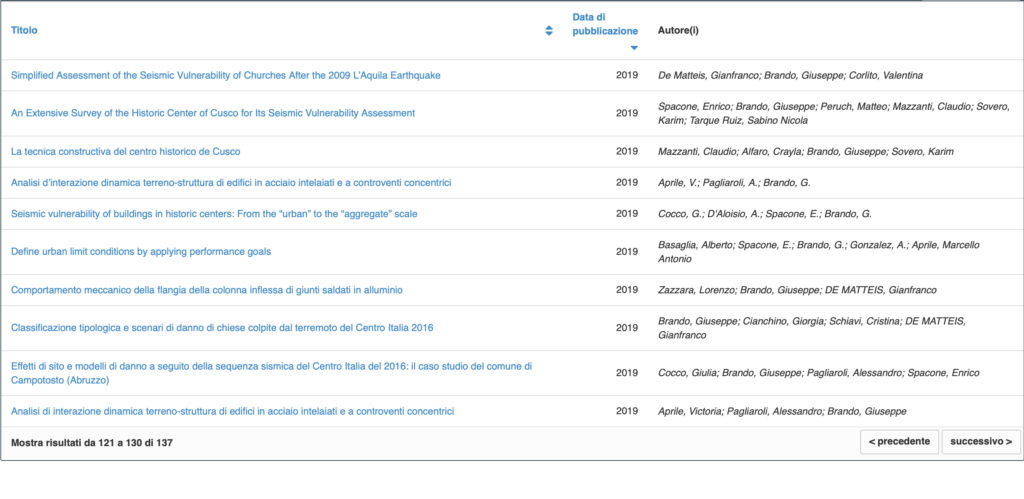The height and width of the screenshot is (499, 1024).
Task: Click the Titolo column header
Action: pyautogui.click(x=24, y=30)
